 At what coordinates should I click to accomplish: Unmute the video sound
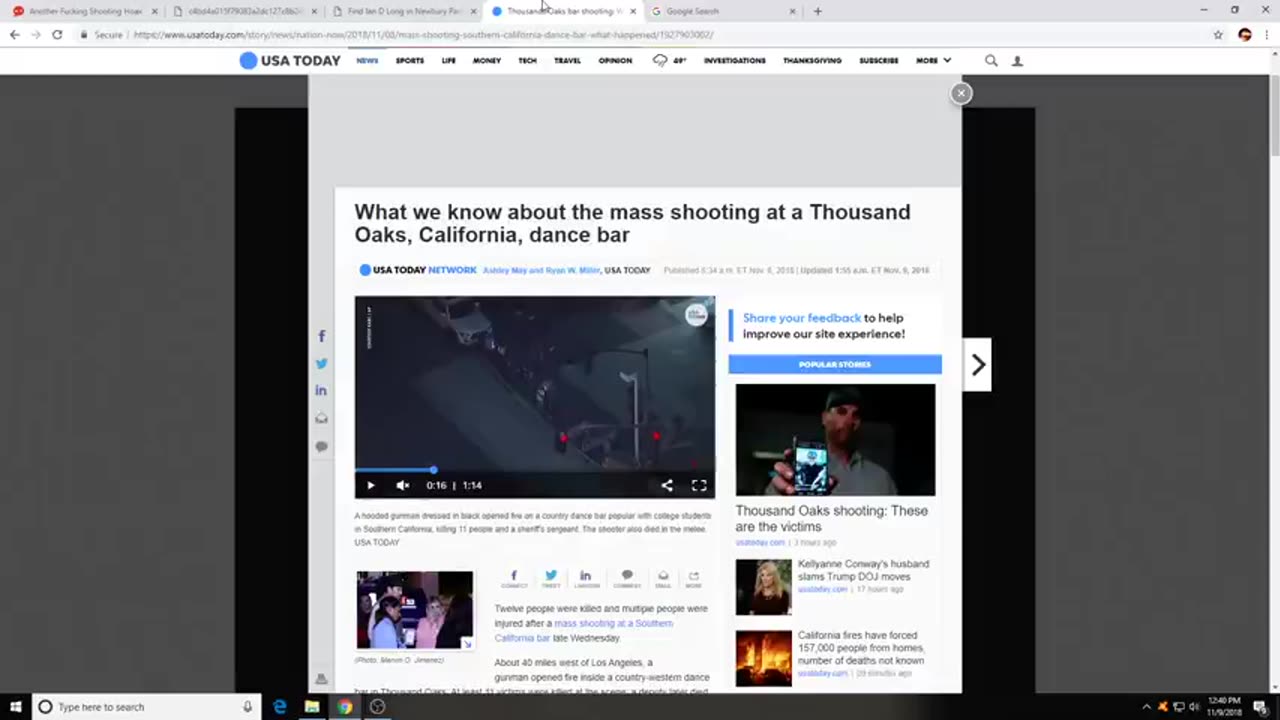pos(403,485)
